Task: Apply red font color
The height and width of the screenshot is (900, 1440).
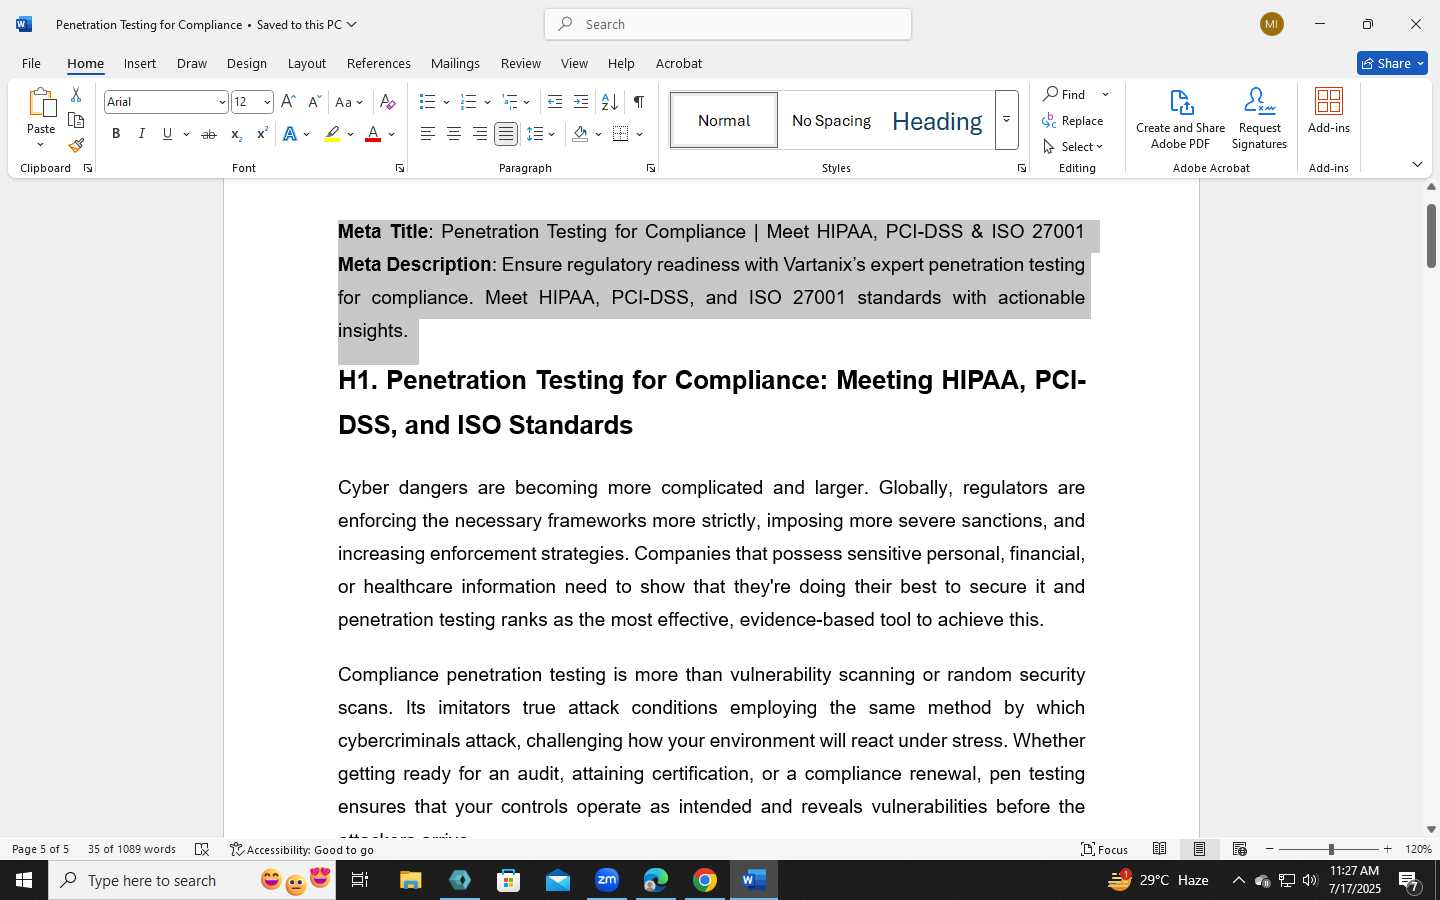Action: (373, 134)
